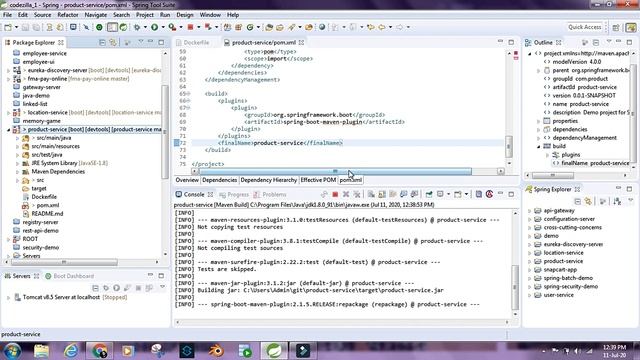This screenshot has height=360, width=640.
Task: Click Link with Editor icon in Spring Explorer
Action: (x=588, y=201)
